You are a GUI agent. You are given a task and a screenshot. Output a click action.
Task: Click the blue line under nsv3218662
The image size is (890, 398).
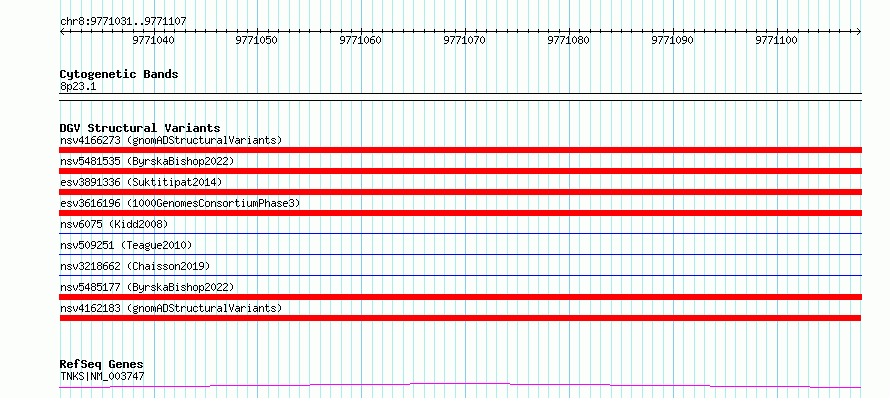point(460,275)
